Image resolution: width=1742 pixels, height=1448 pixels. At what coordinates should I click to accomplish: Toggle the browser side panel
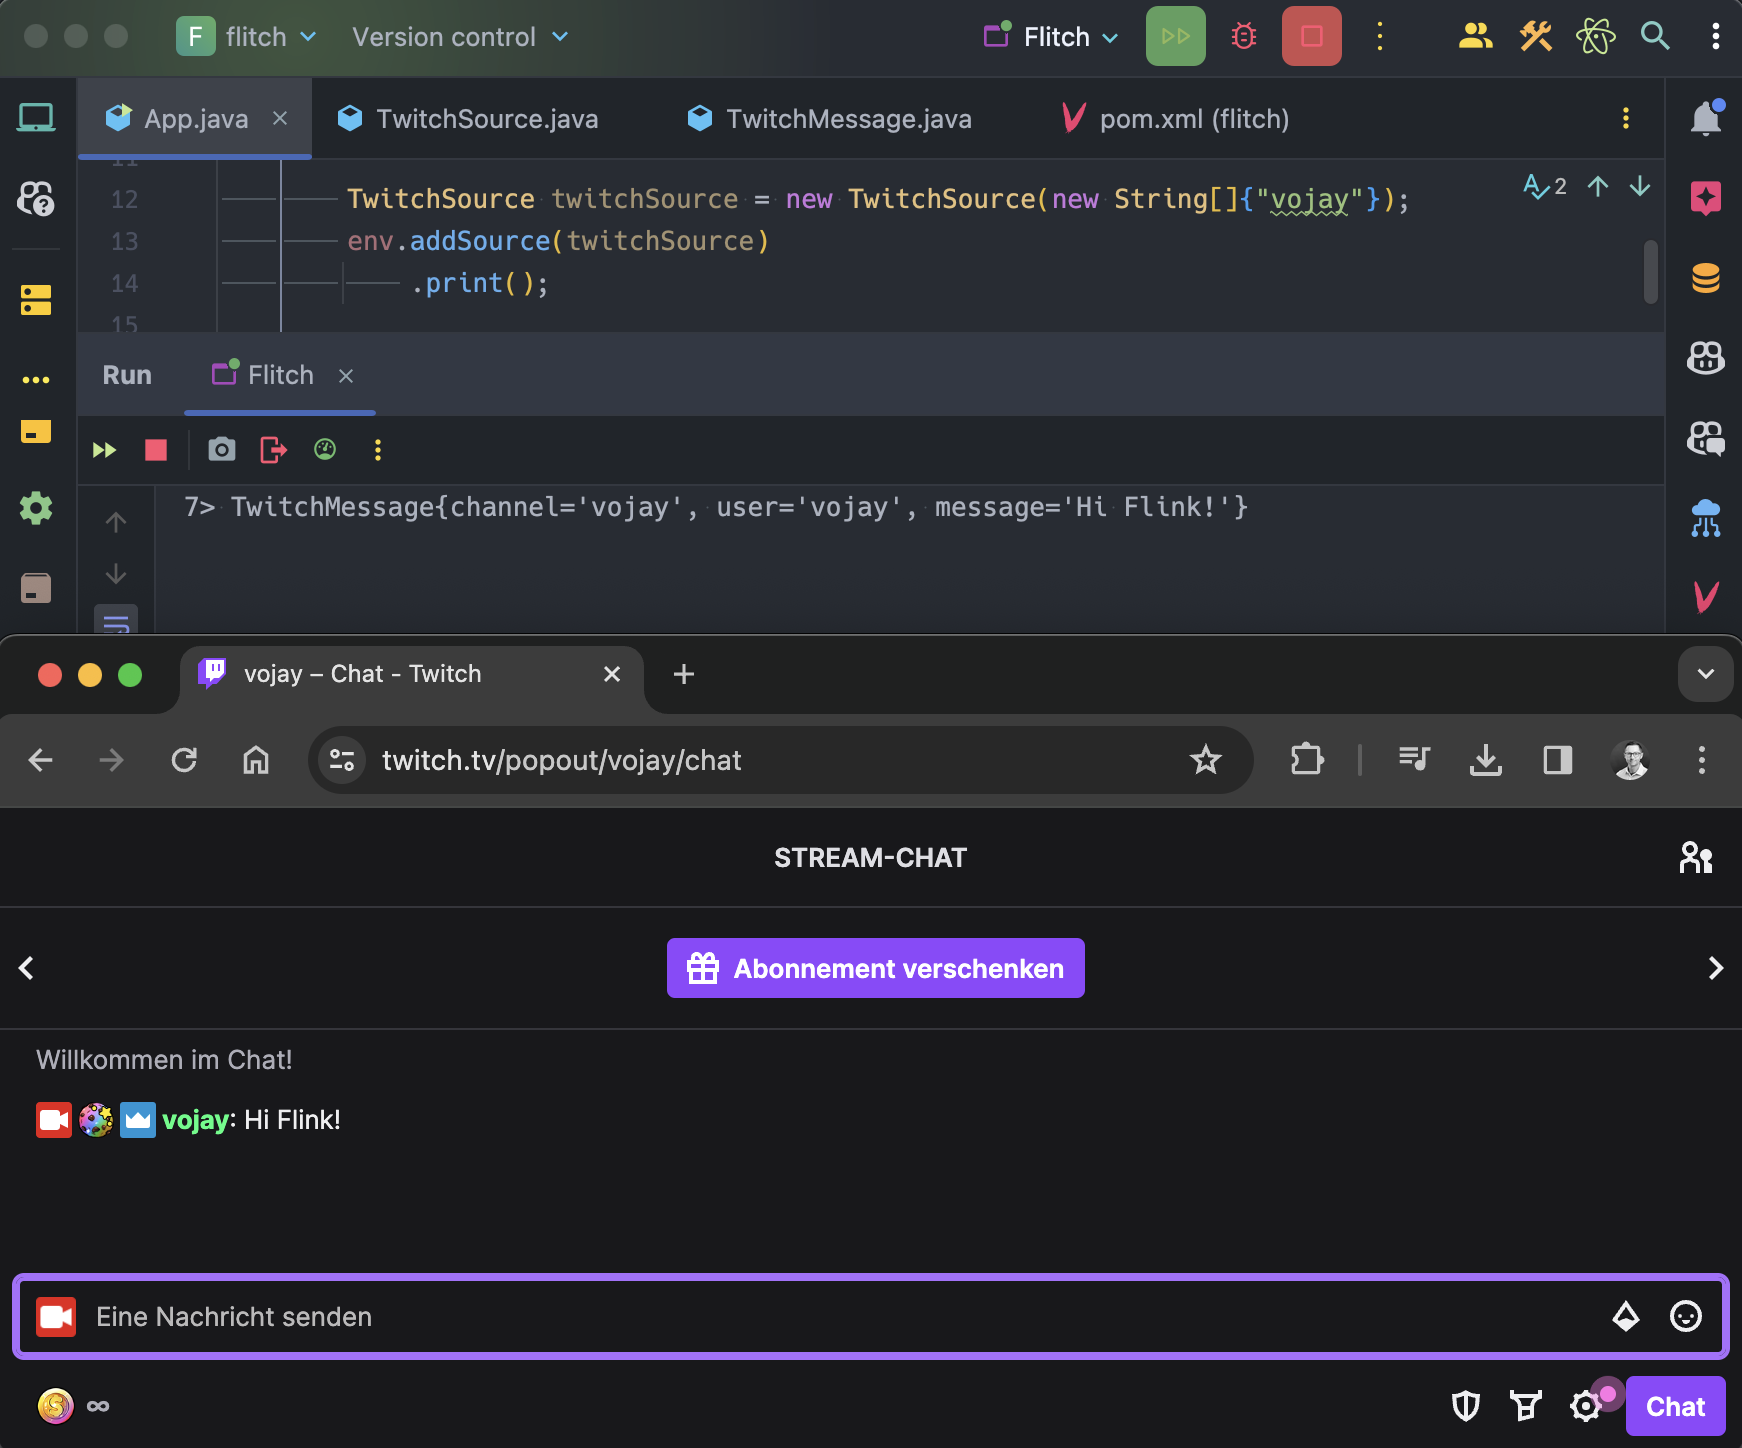(x=1558, y=760)
